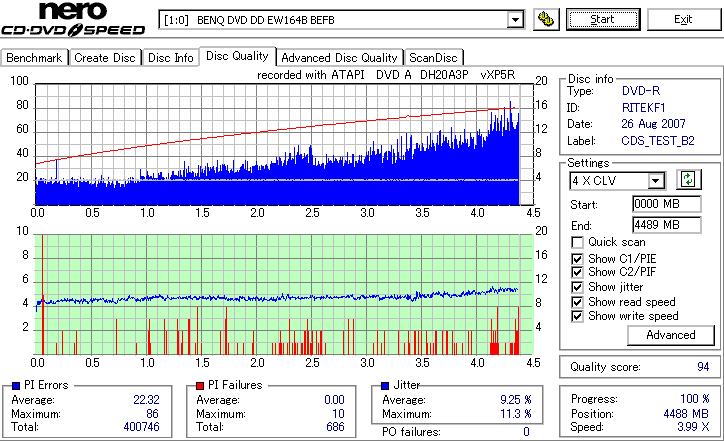This screenshot has width=724, height=441.
Task: Click the PI Errors total 400746
Action: (x=141, y=427)
